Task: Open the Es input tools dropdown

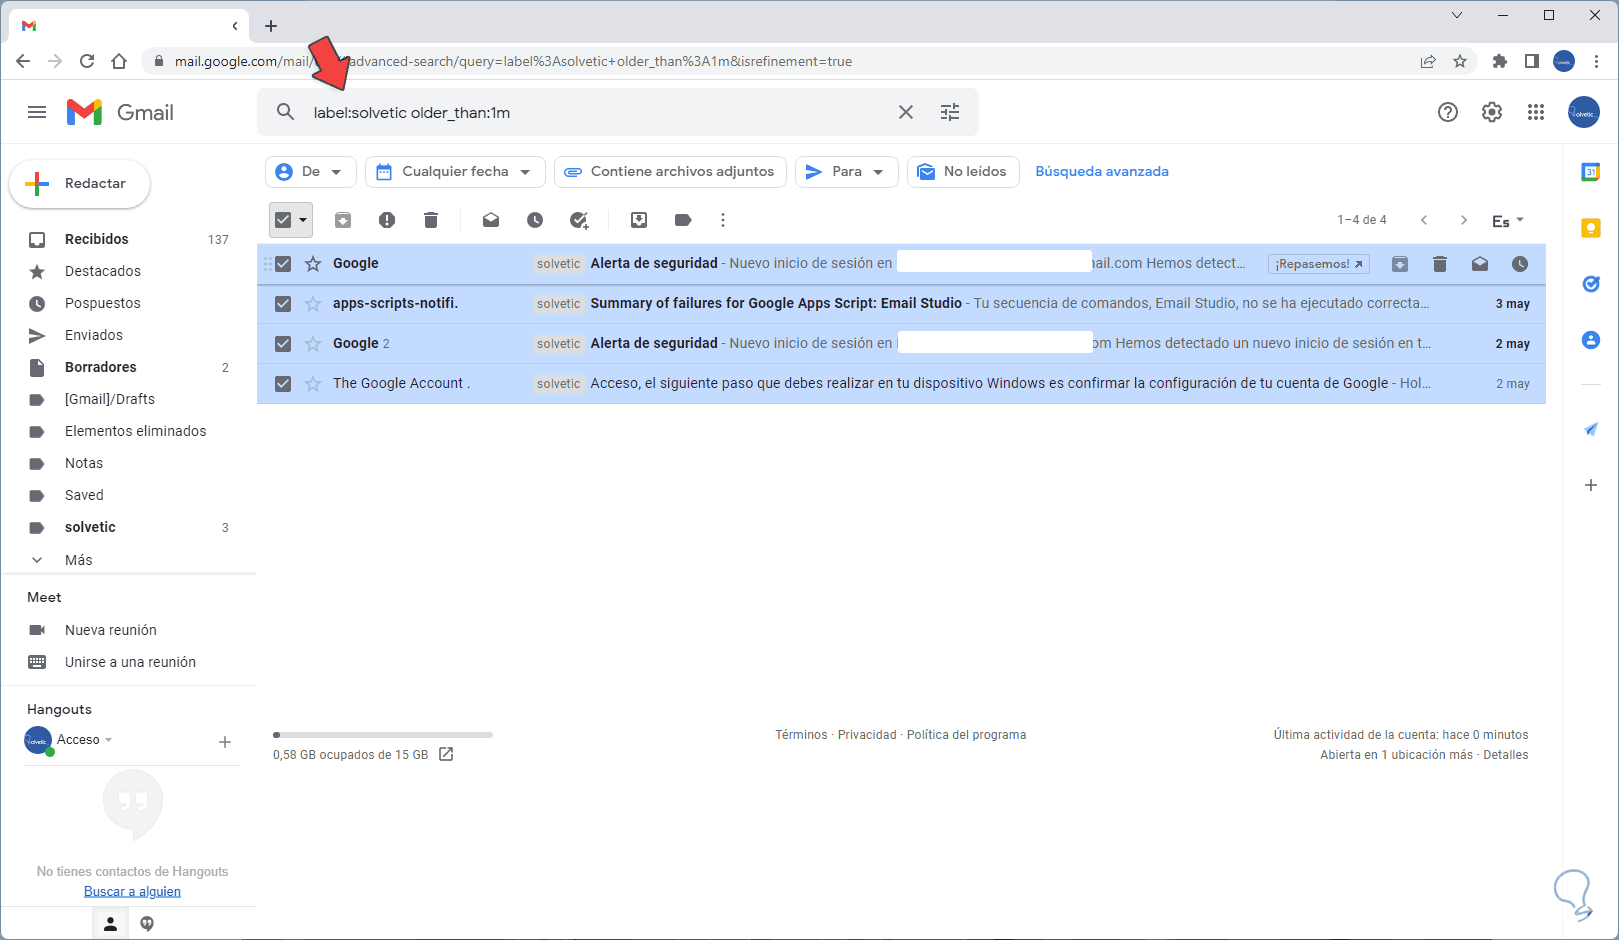Action: [1508, 221]
